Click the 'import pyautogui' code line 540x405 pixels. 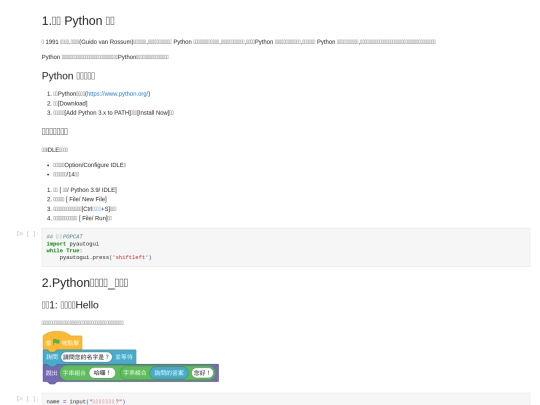click(73, 244)
